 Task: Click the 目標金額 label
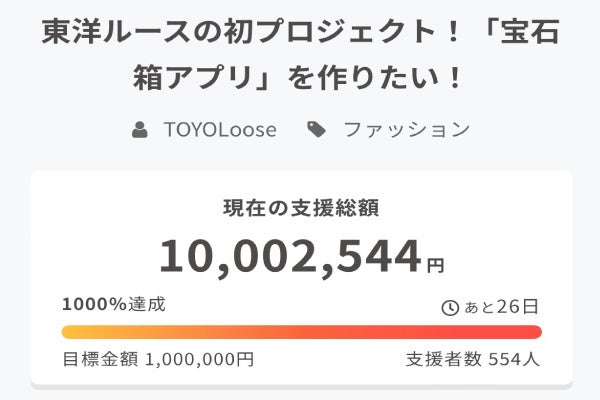101,359
